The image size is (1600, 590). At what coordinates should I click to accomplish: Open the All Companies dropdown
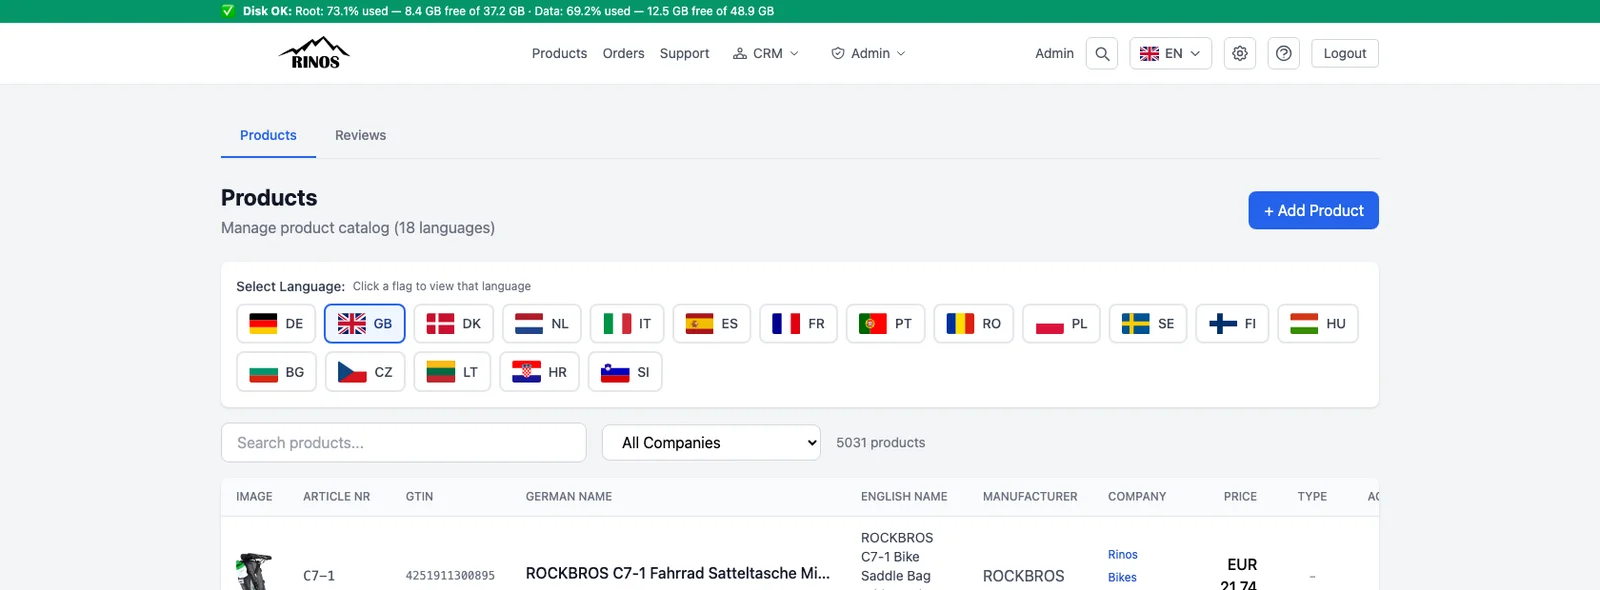tap(711, 443)
